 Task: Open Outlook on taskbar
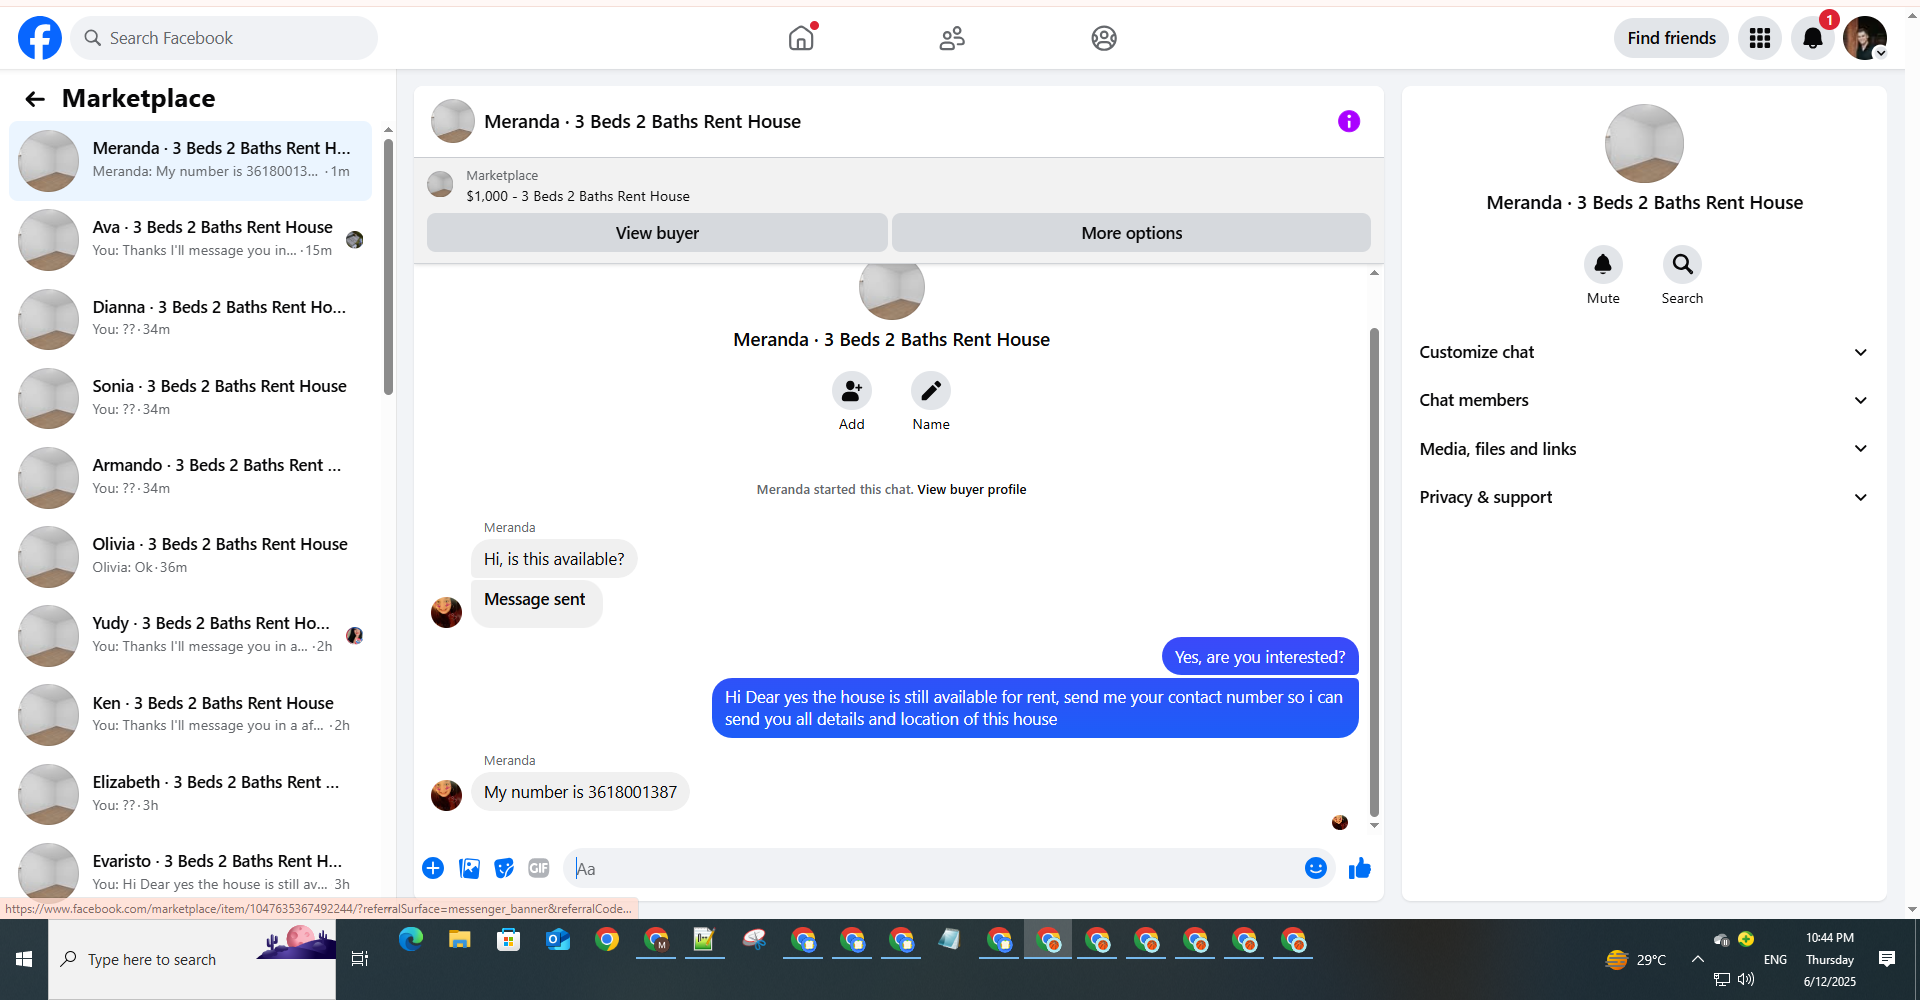click(558, 940)
